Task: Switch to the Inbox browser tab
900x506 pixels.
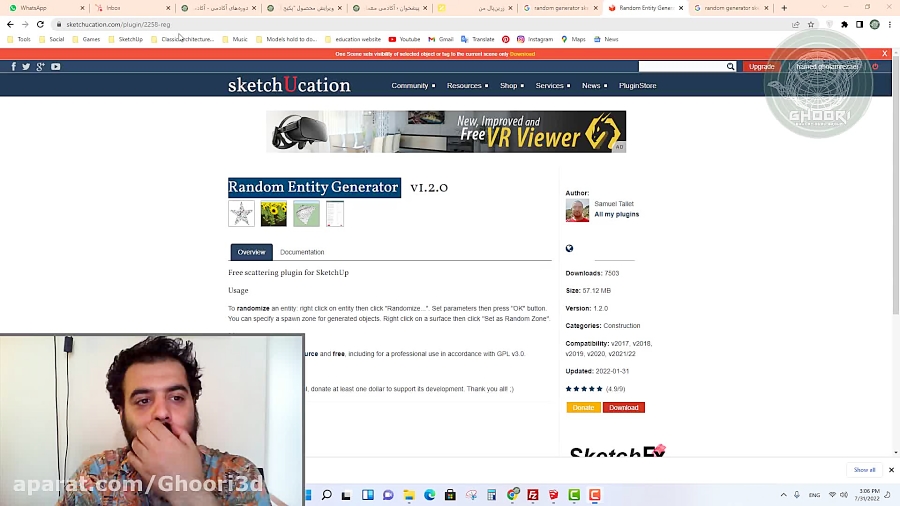Action: pyautogui.click(x=133, y=8)
